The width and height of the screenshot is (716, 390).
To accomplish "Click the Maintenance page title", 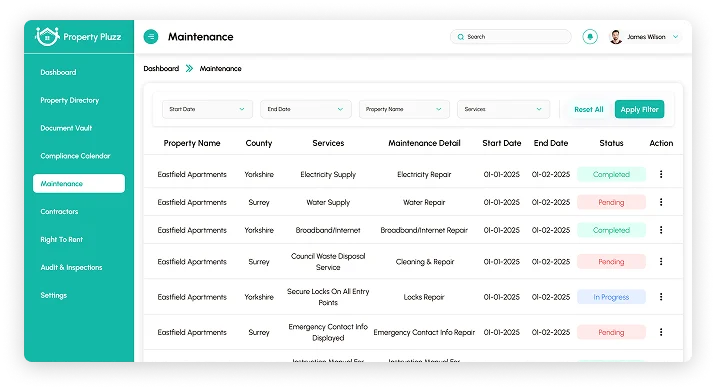I will (200, 37).
